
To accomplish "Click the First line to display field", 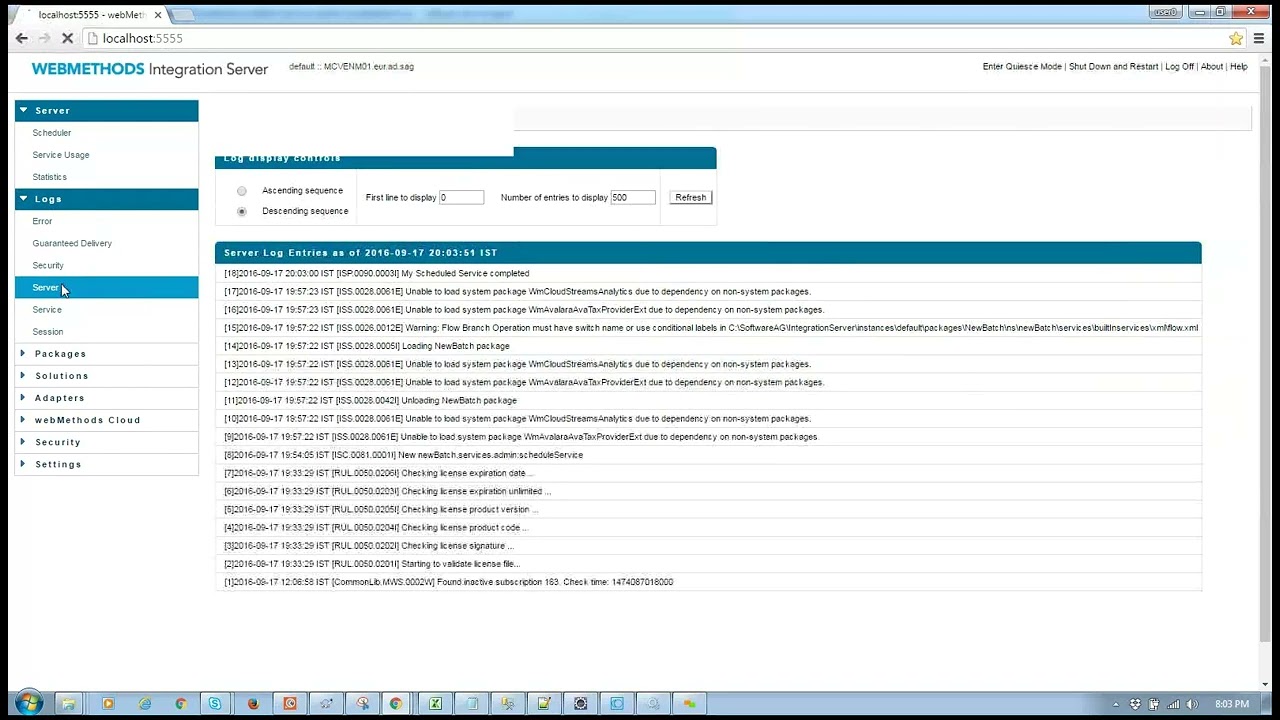I will pyautogui.click(x=461, y=198).
